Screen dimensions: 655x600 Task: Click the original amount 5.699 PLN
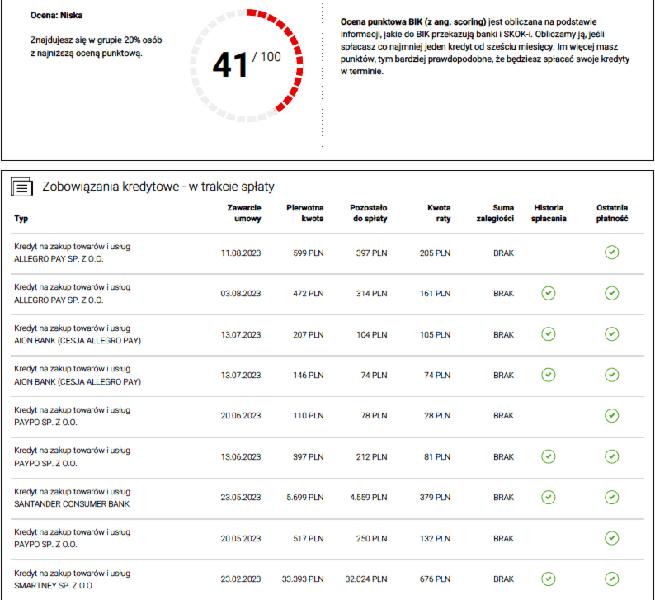coord(305,498)
